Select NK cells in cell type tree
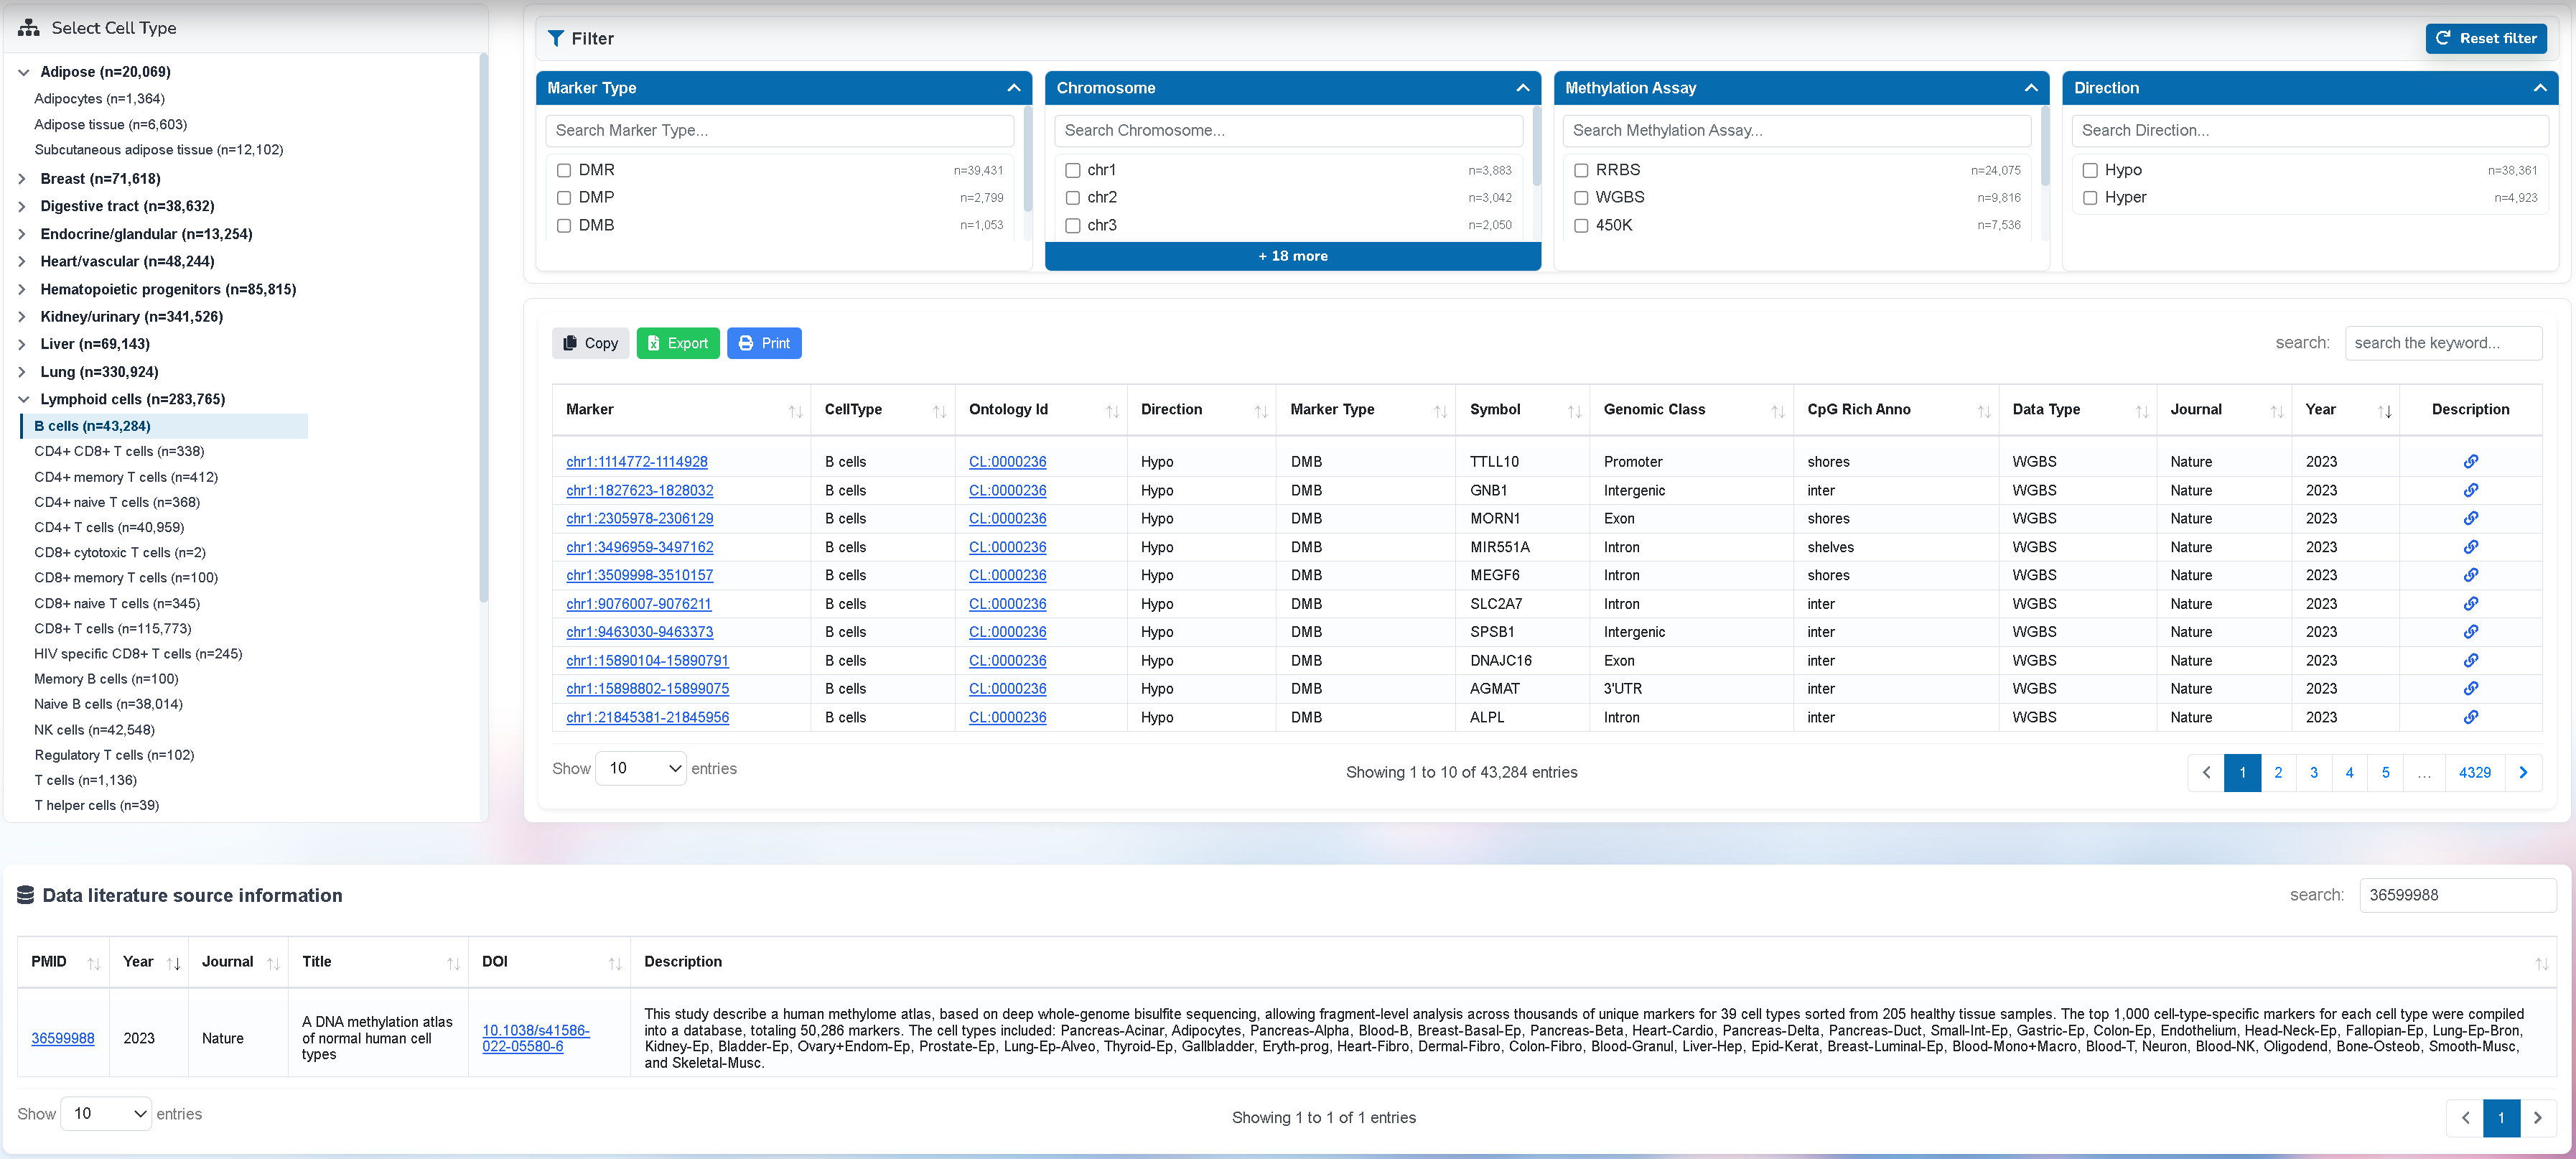This screenshot has width=2576, height=1159. [94, 730]
